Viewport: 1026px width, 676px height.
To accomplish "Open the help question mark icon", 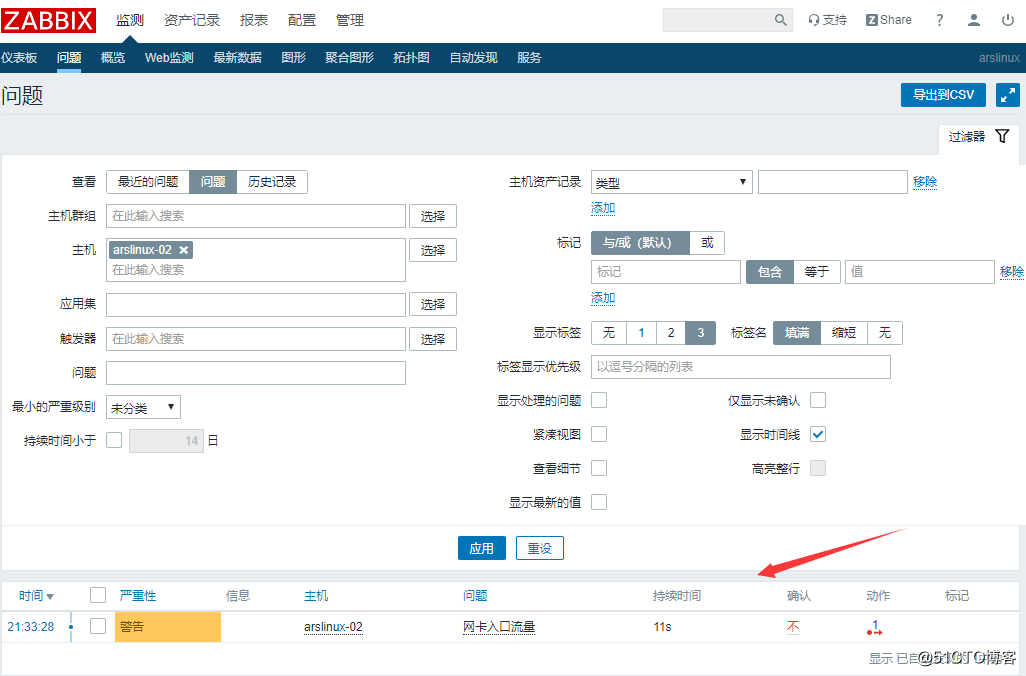I will [940, 20].
